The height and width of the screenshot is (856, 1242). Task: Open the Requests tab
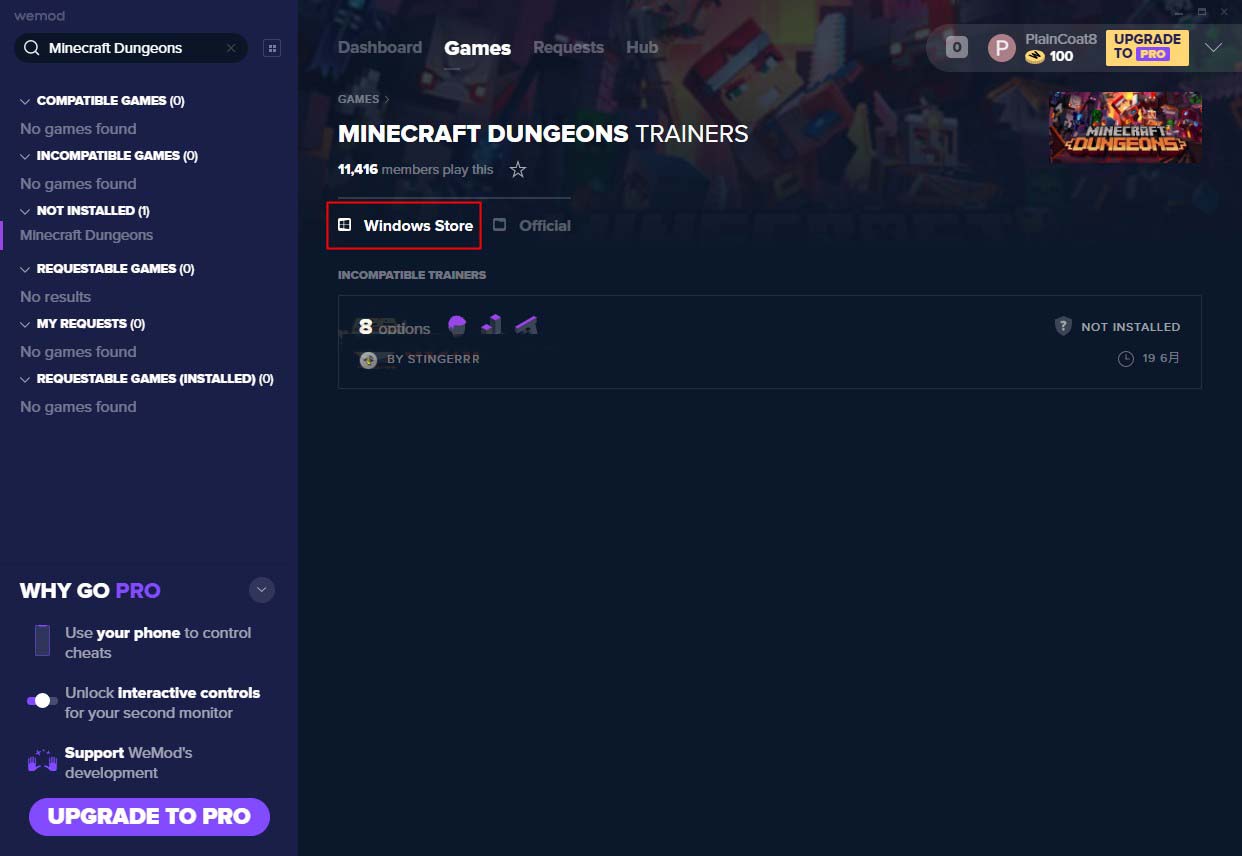click(568, 47)
